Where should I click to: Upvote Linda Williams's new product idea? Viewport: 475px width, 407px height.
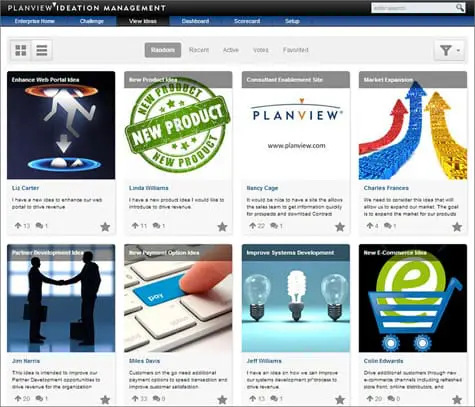(135, 226)
